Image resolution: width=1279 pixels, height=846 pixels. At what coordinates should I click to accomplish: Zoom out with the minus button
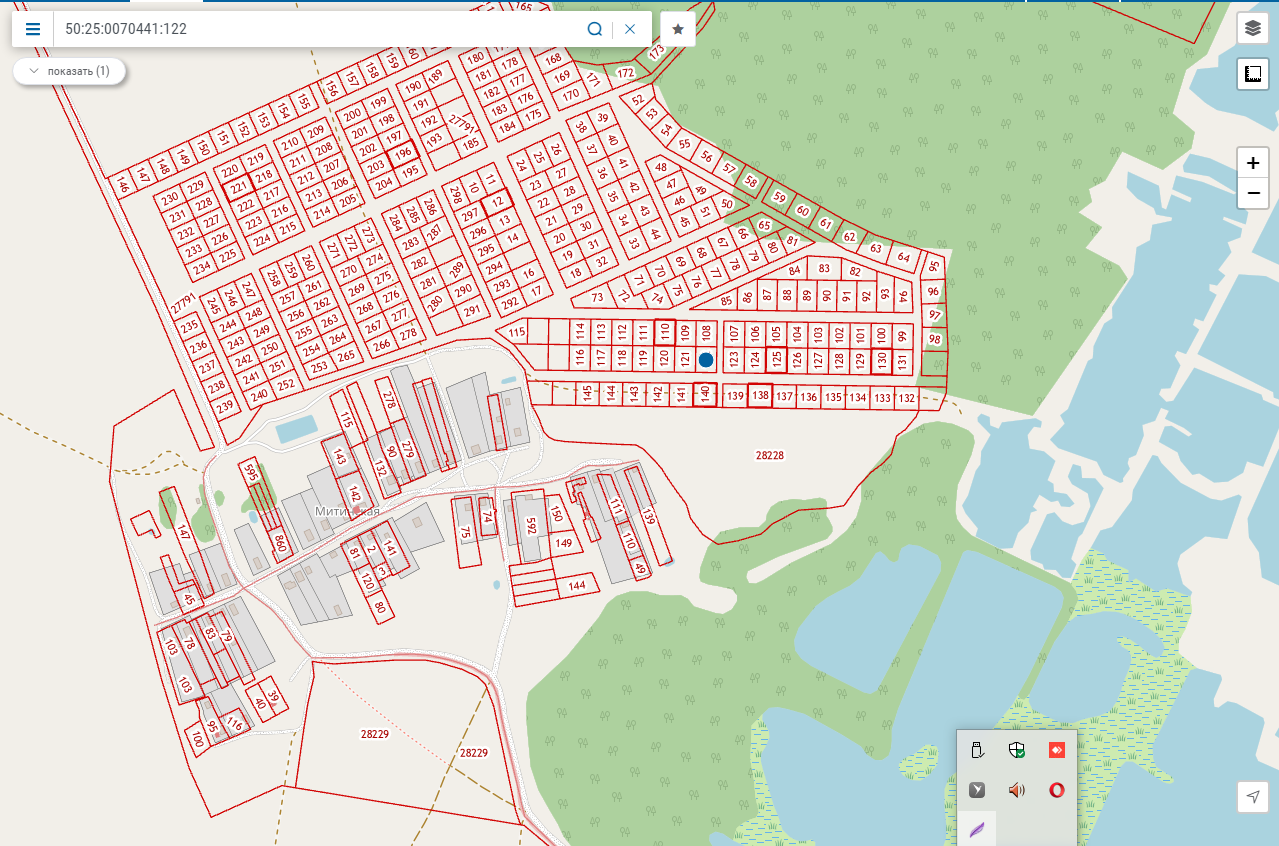pos(1253,193)
